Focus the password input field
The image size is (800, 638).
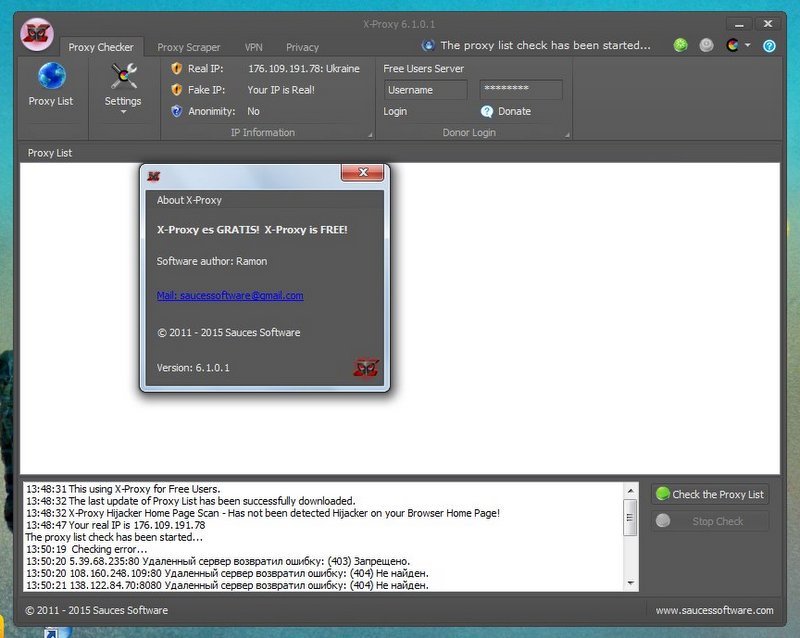click(521, 90)
